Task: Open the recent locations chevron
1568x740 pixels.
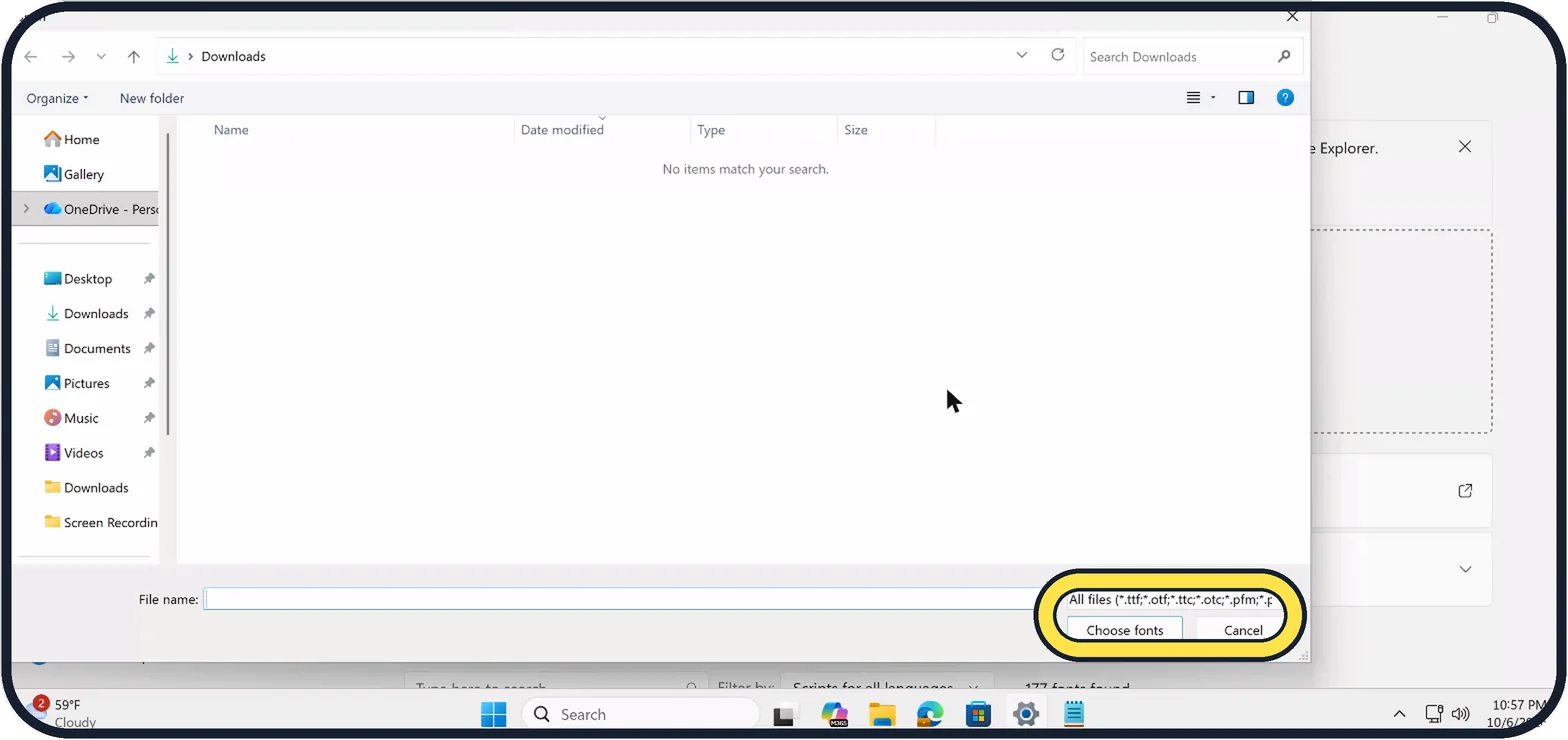Action: tap(101, 57)
